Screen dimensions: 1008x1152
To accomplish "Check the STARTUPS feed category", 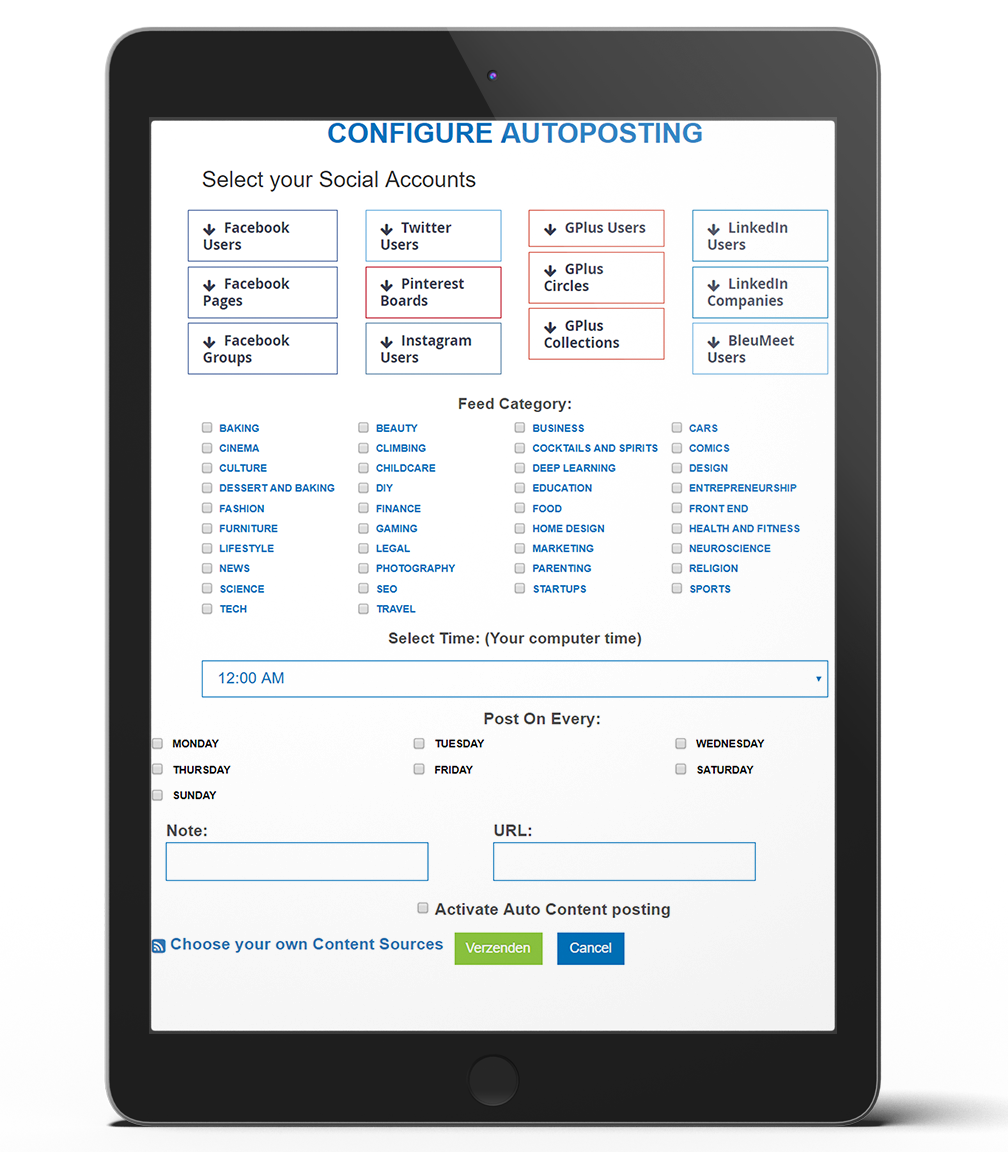I will [x=520, y=588].
